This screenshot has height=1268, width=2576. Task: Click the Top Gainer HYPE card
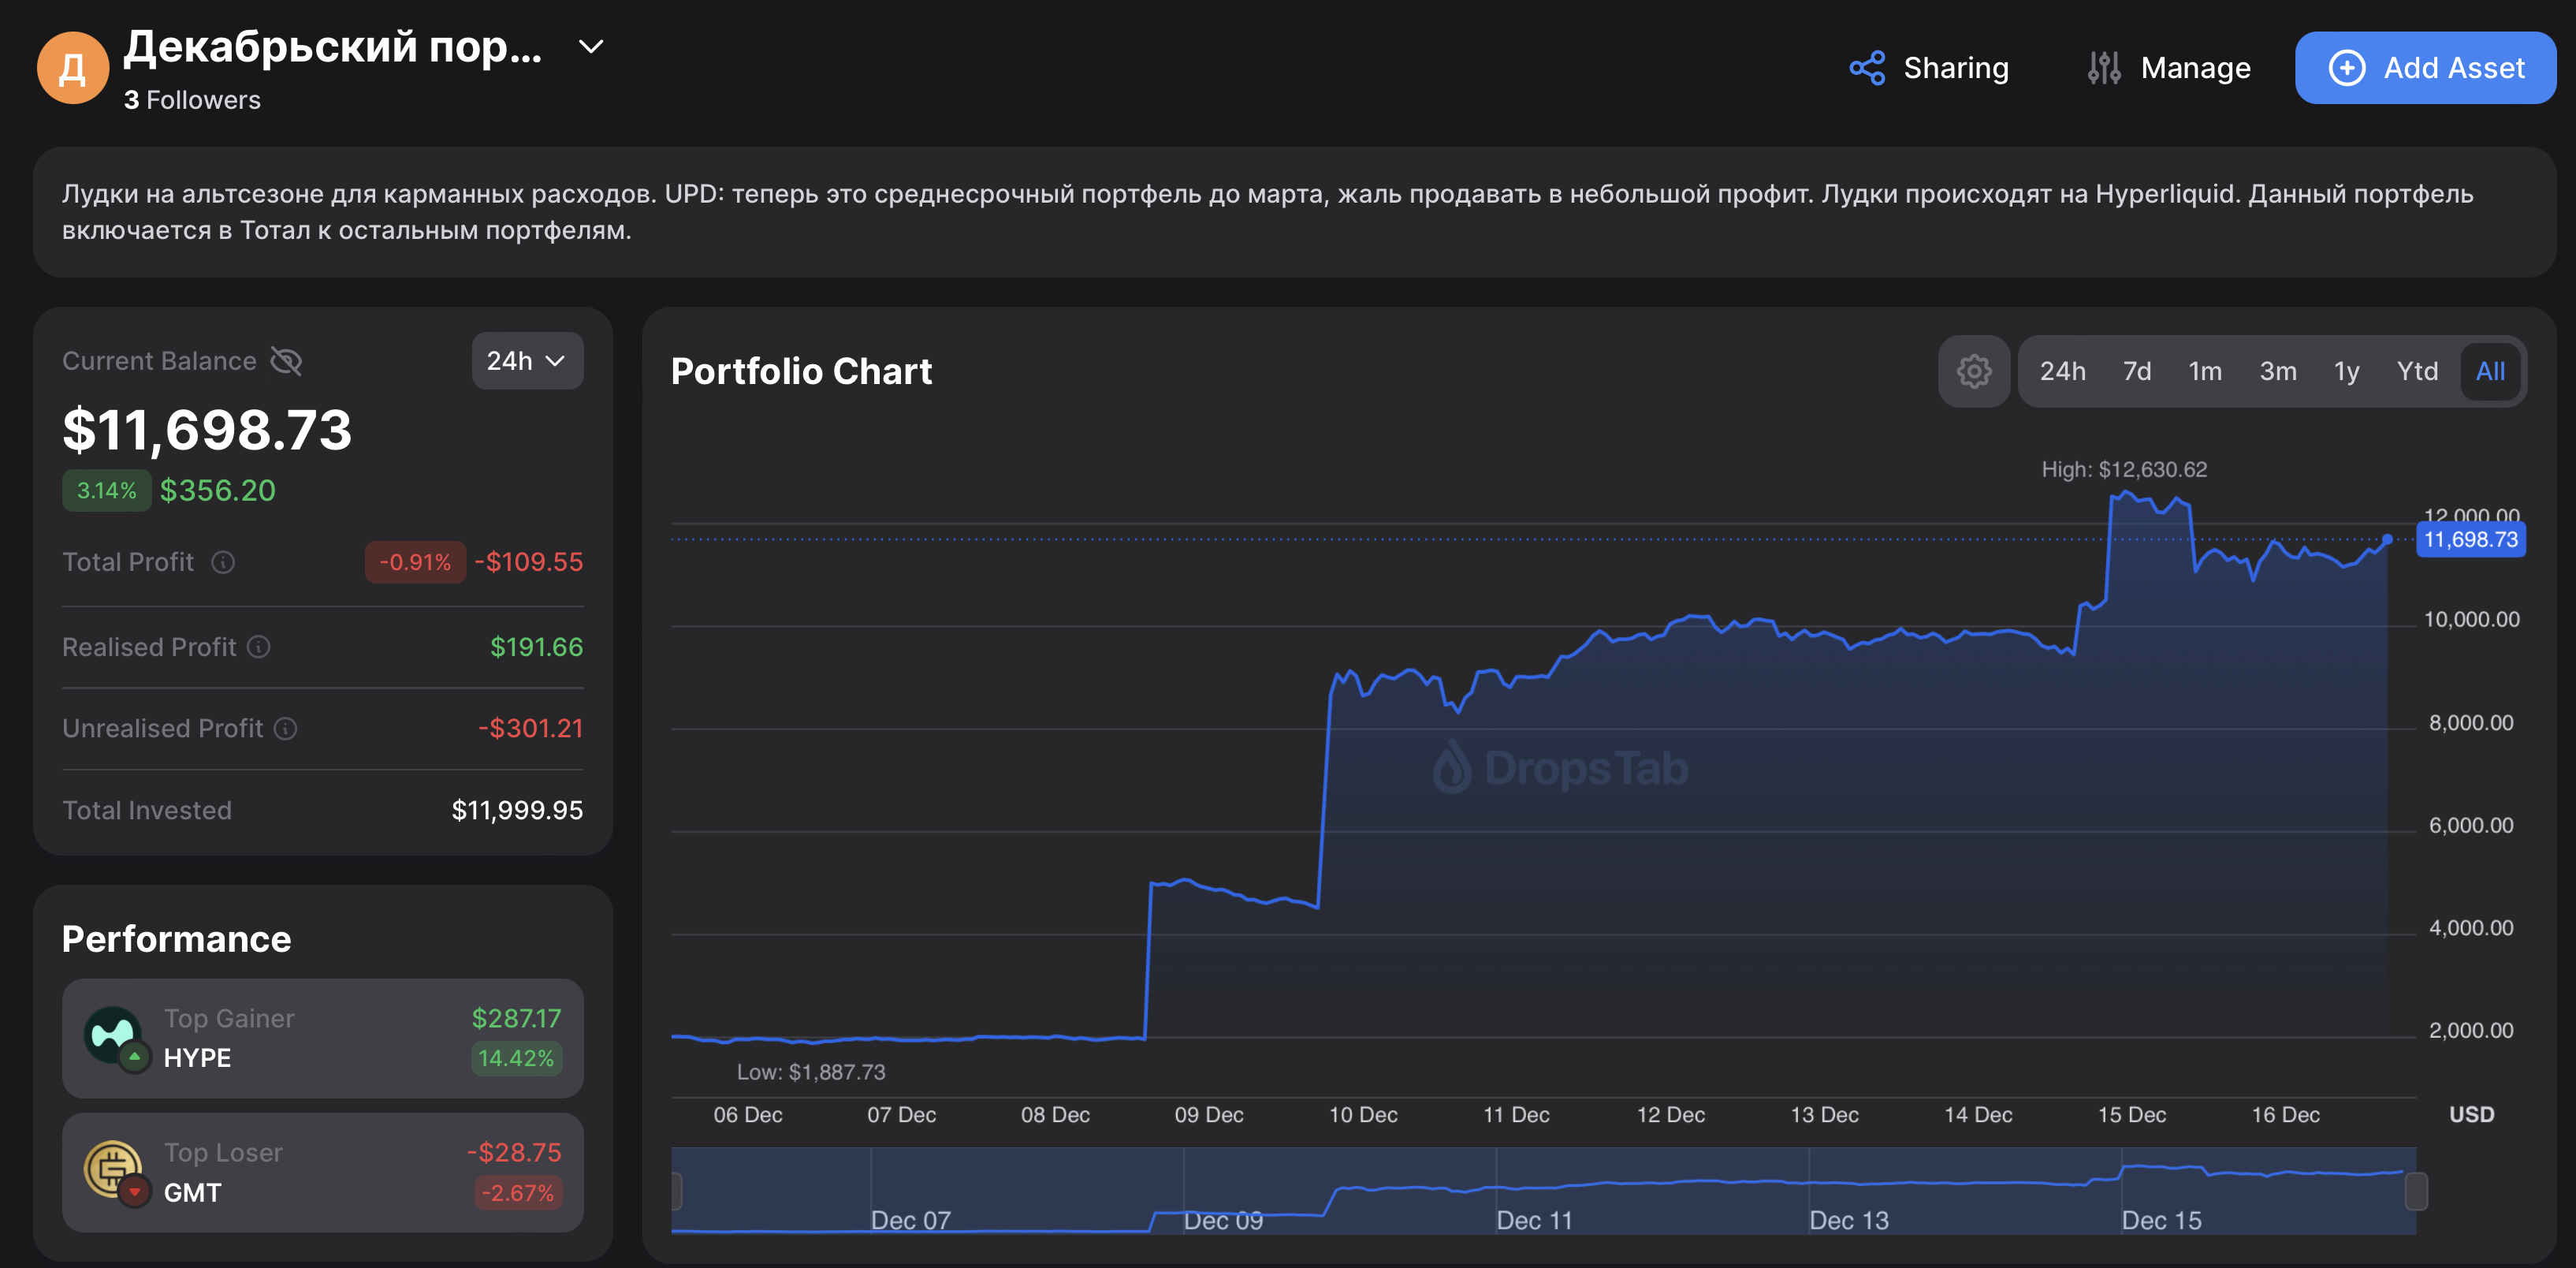[322, 1038]
